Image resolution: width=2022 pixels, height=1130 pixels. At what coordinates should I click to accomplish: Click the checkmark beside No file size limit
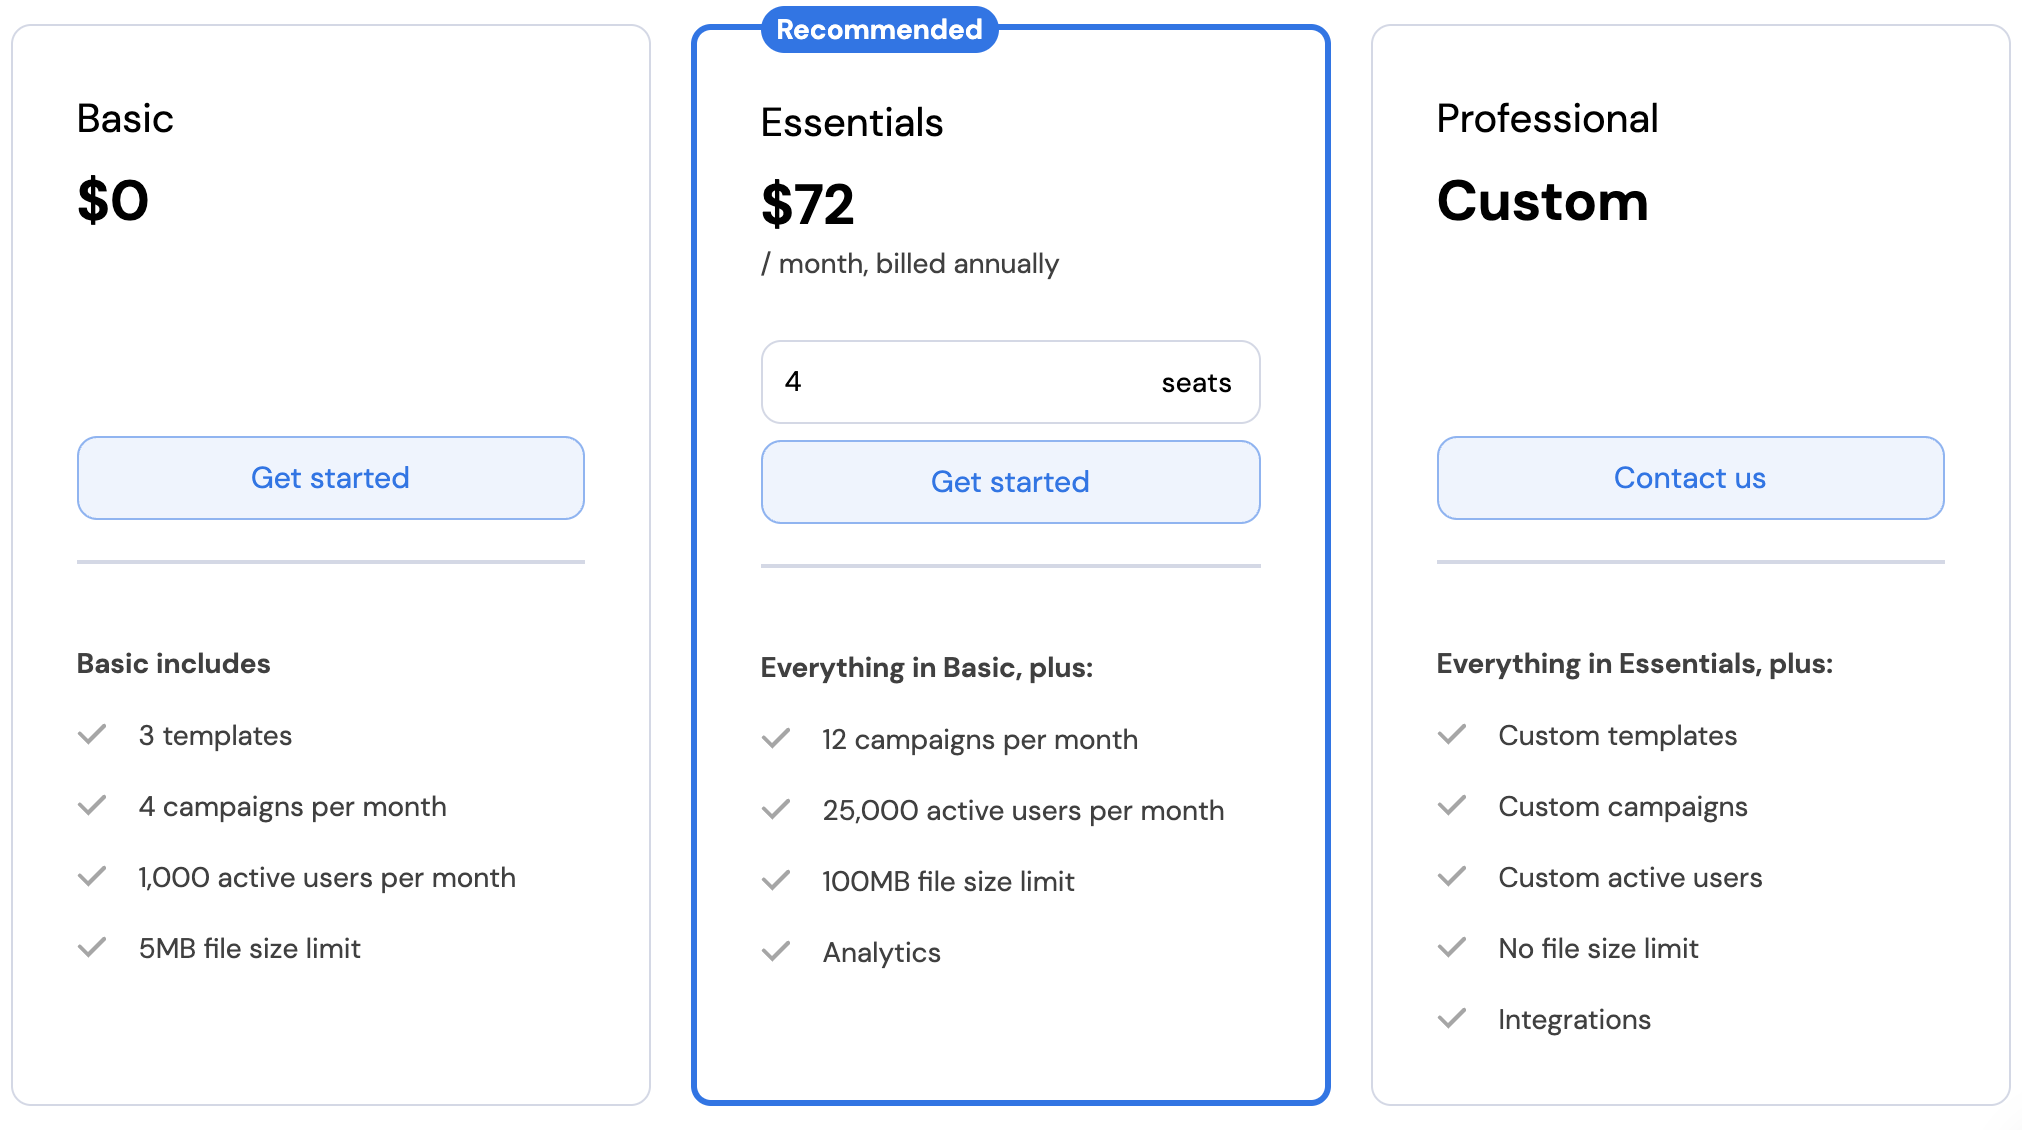pos(1452,948)
